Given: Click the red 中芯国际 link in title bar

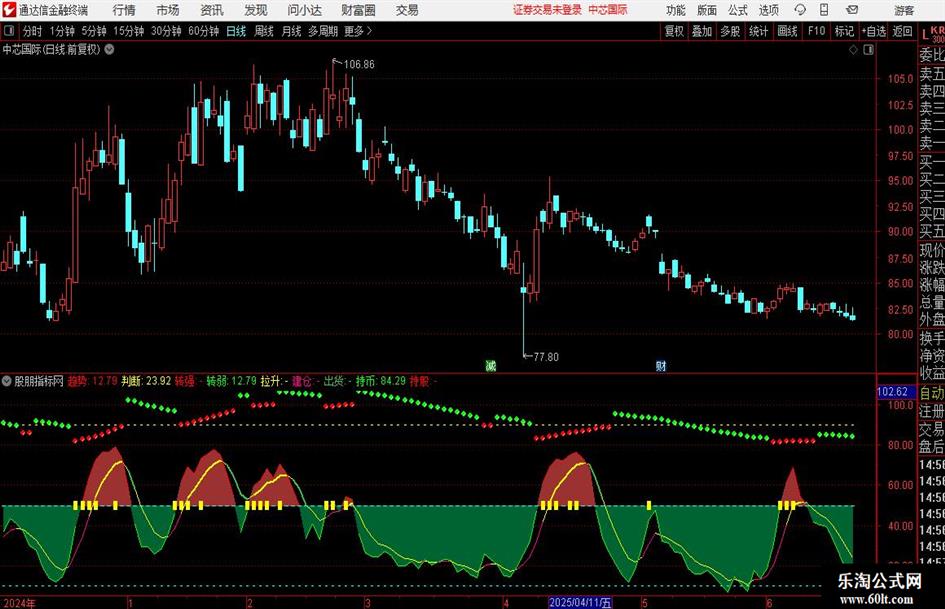Looking at the screenshot, I should coord(608,10).
